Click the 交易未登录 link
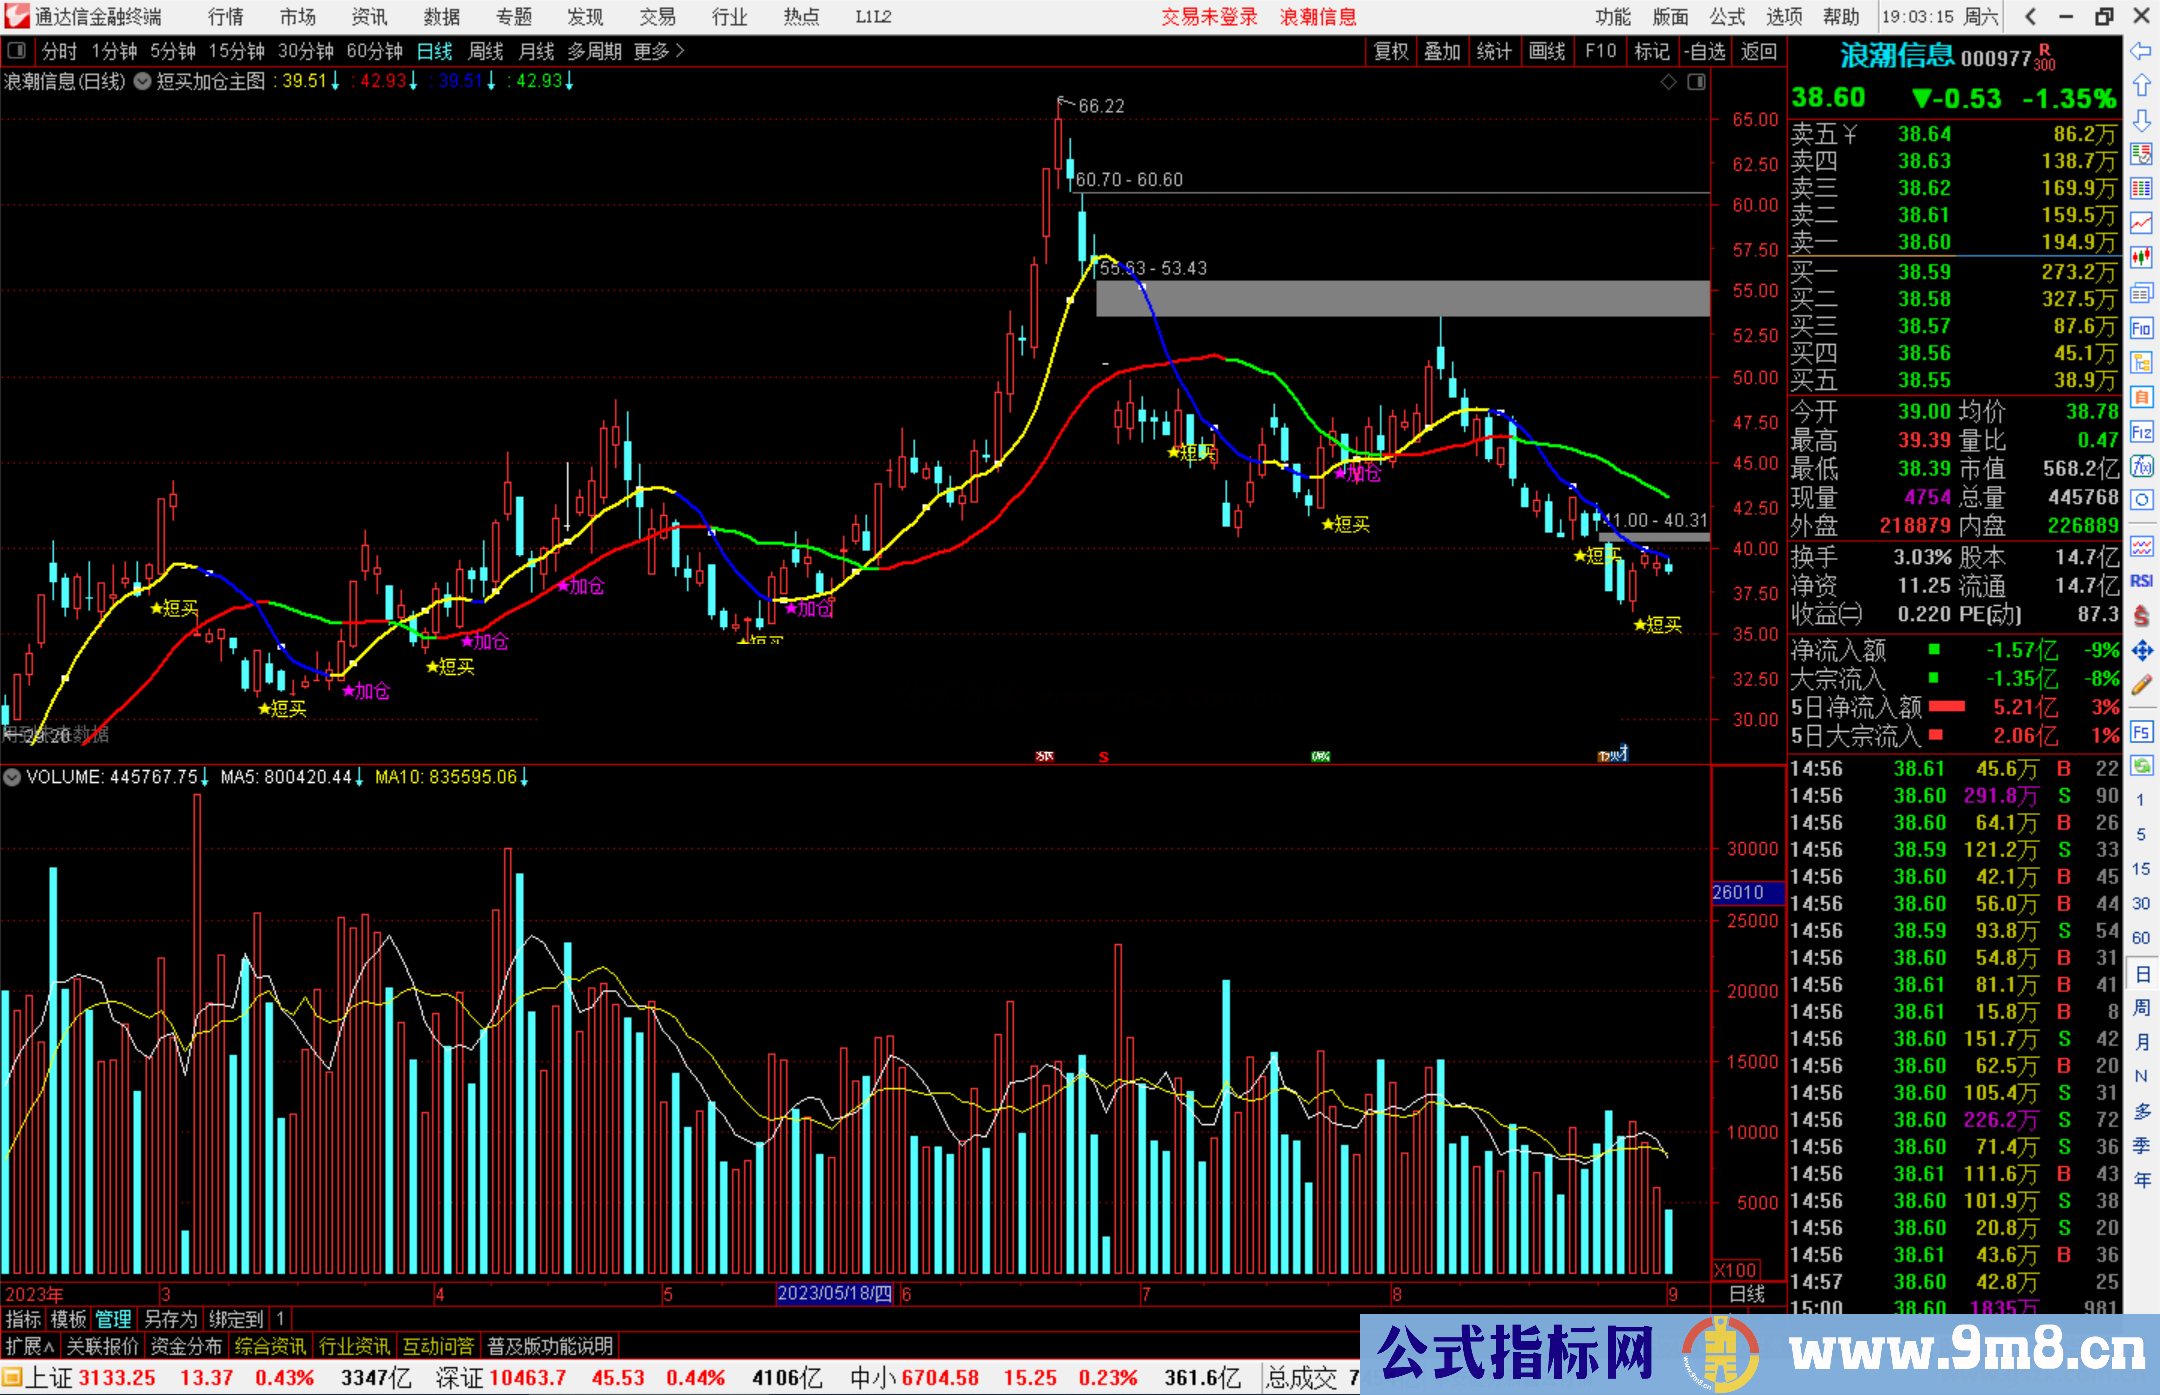This screenshot has width=2160, height=1395. coord(1209,16)
